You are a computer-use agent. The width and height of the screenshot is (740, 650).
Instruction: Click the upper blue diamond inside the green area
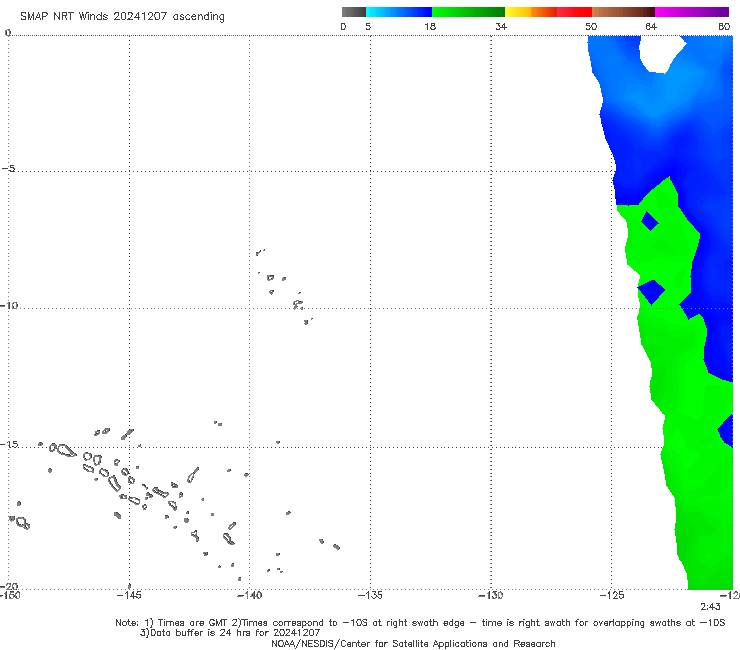[650, 220]
